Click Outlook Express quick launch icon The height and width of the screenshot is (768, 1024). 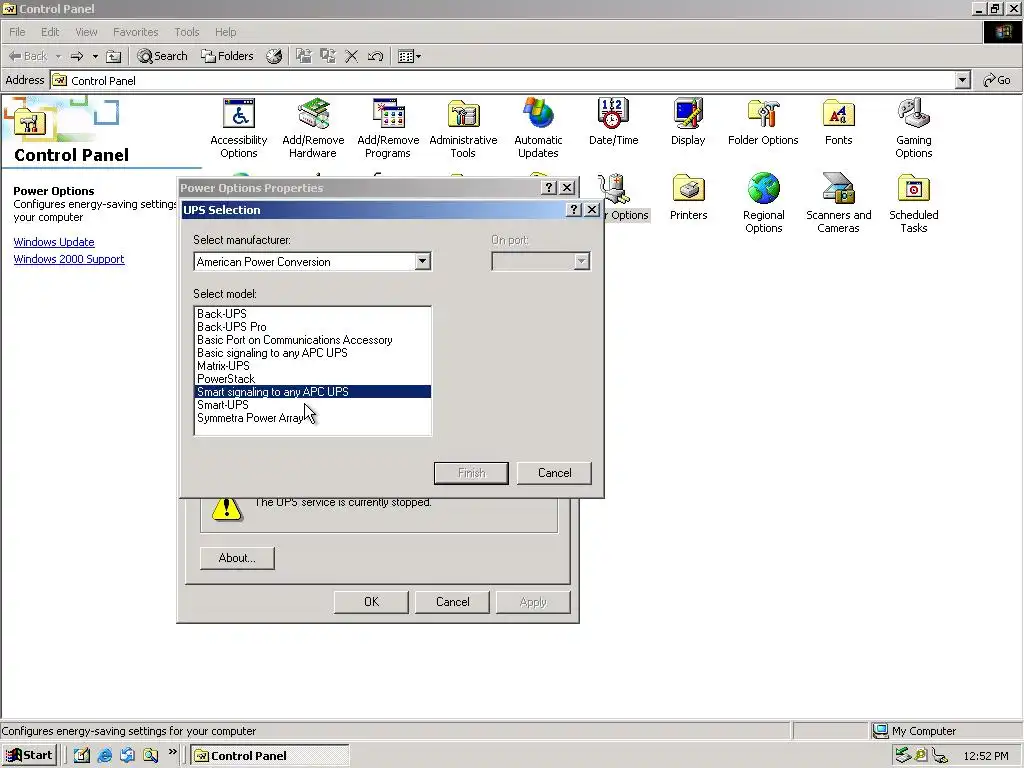127,756
